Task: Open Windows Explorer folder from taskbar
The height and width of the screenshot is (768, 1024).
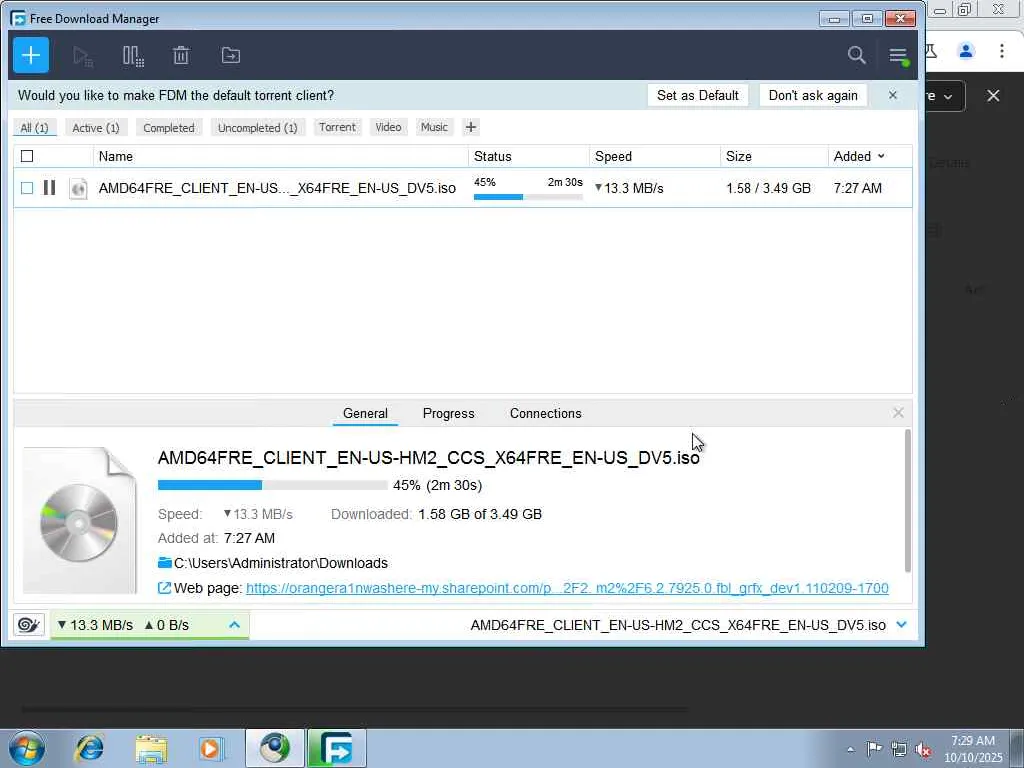Action: click(151, 748)
